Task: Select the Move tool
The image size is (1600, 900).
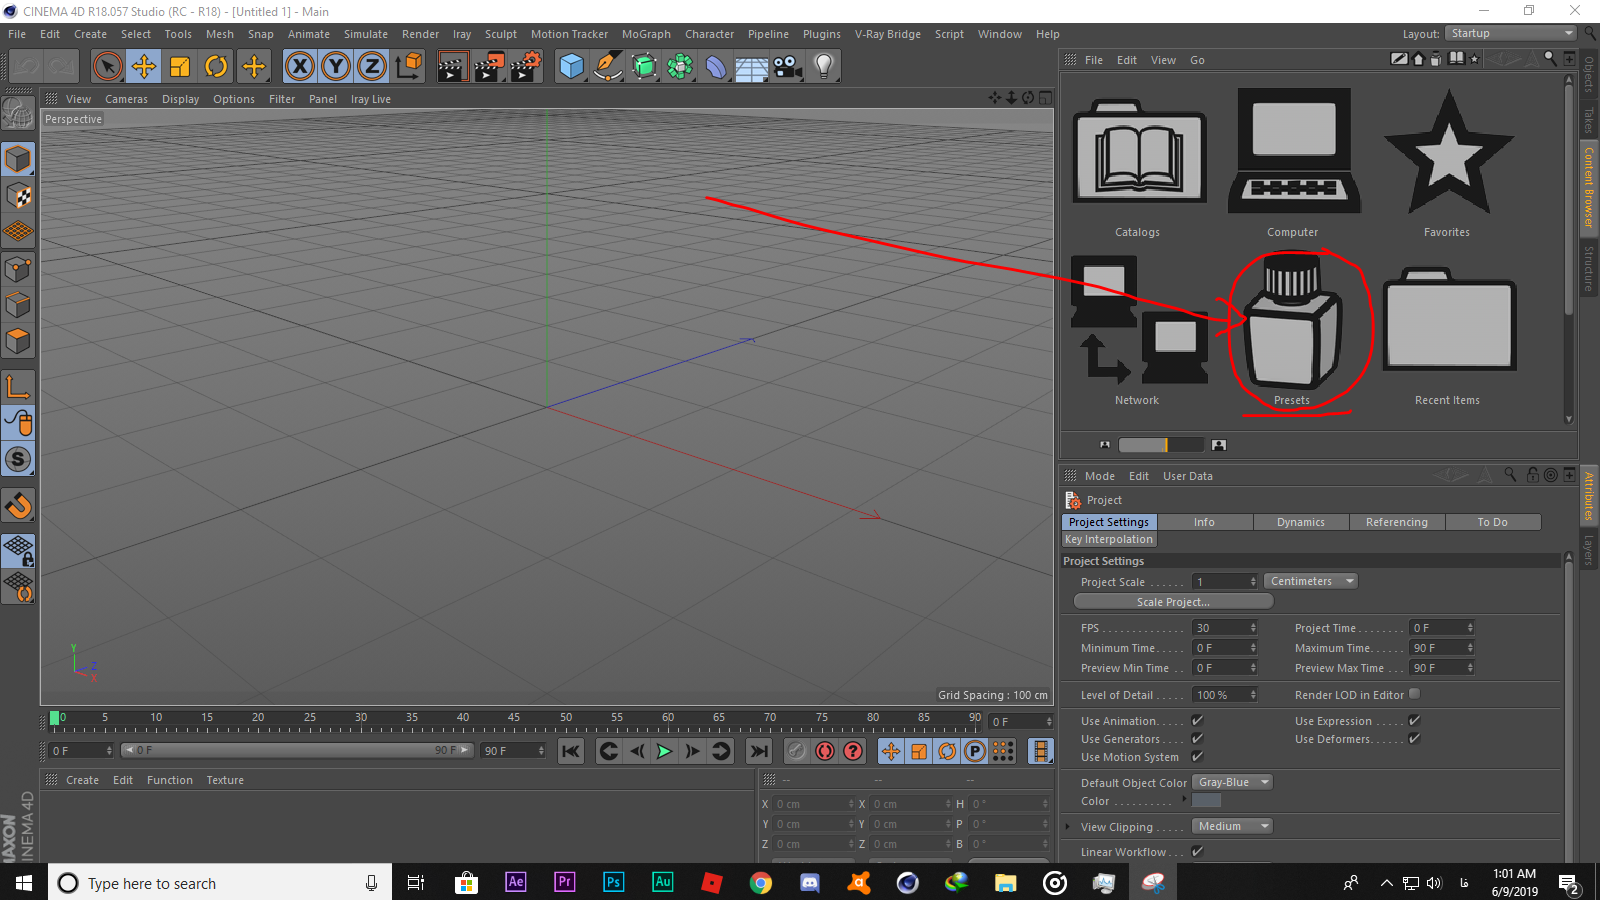Action: 144,67
